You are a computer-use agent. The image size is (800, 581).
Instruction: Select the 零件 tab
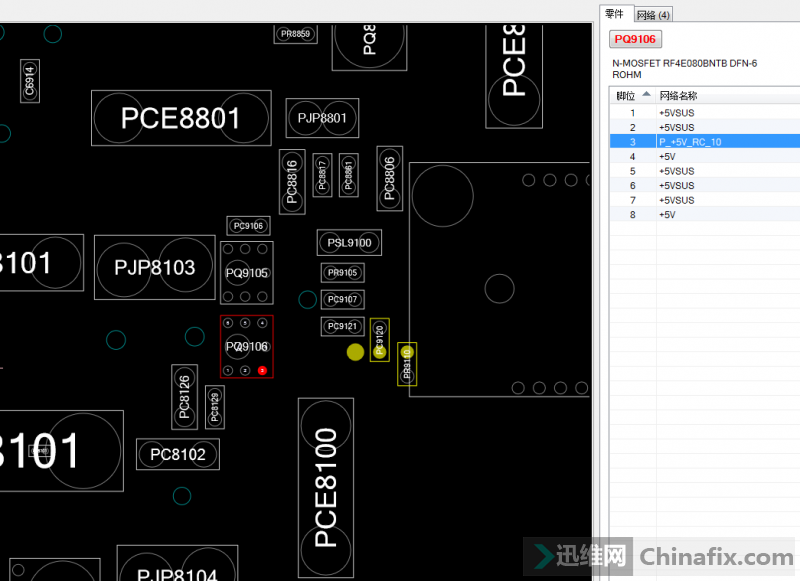pos(615,14)
